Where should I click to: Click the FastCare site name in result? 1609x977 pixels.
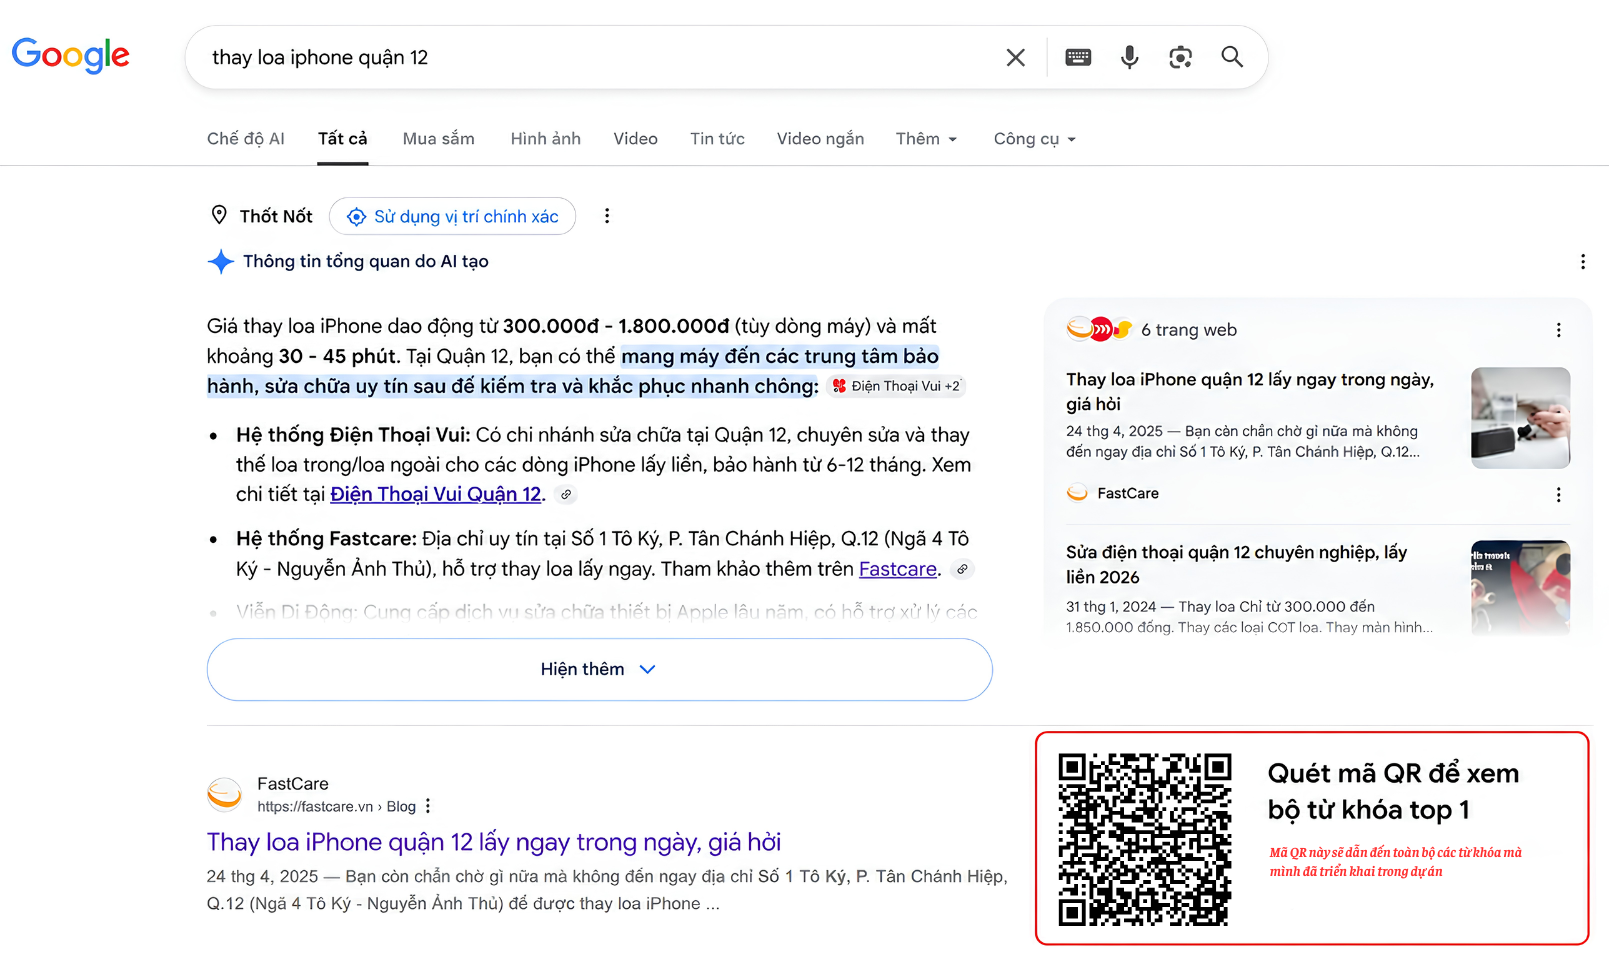click(x=293, y=784)
